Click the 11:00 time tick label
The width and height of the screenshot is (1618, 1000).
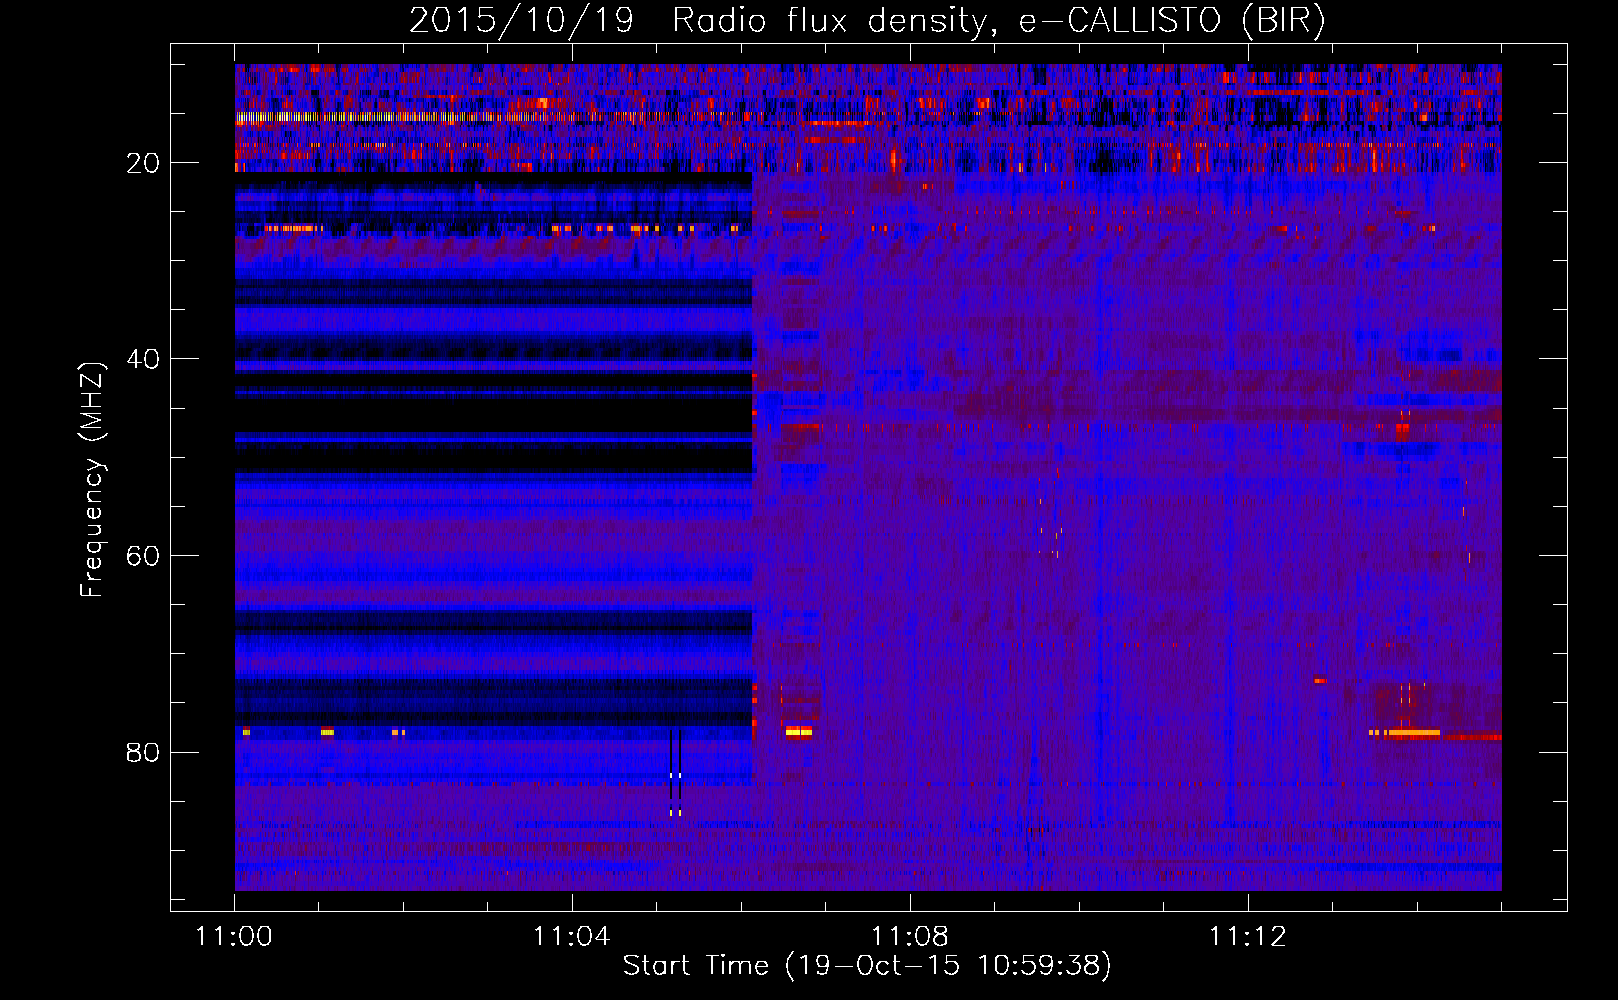pos(234,937)
